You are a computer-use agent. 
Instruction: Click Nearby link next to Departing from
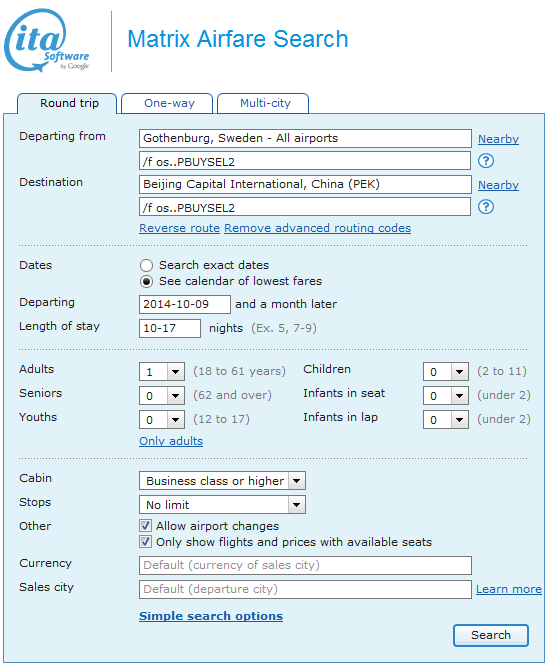coord(498,139)
